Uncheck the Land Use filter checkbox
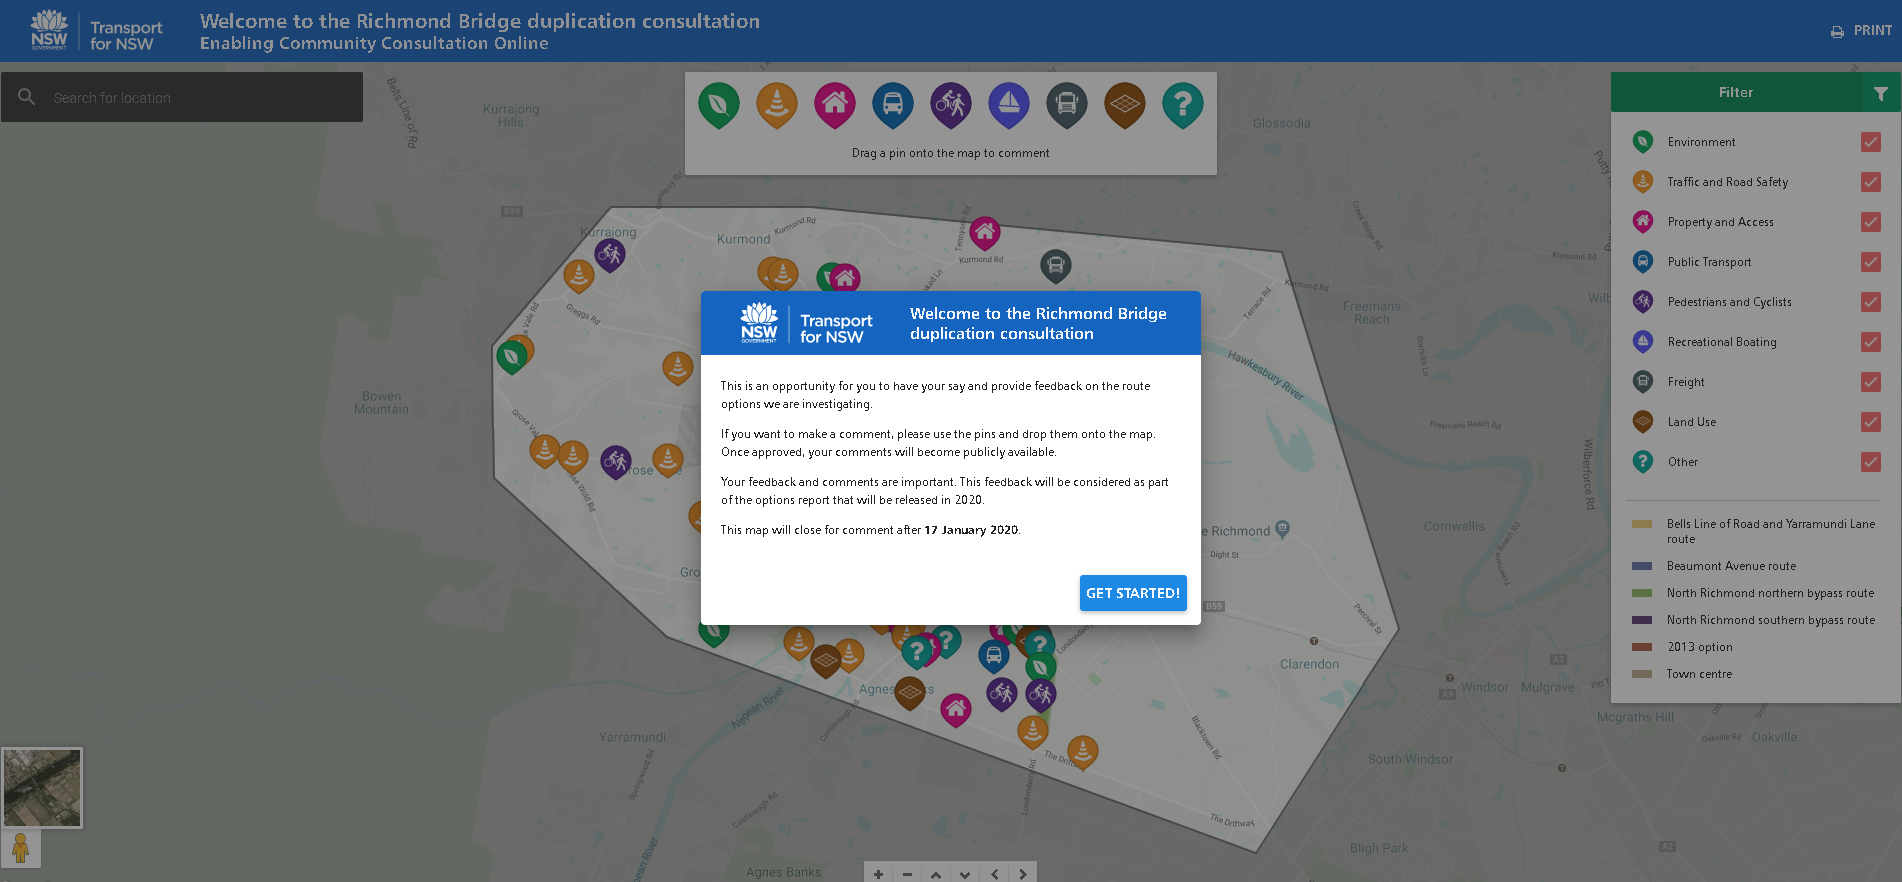Viewport: 1902px width, 882px height. (x=1871, y=422)
